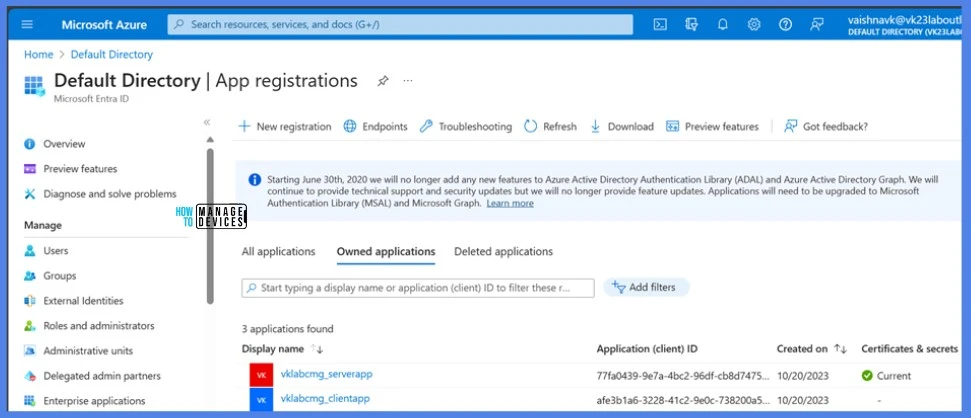Open the vaishnavk account menu
971x418 pixels.
pos(906,25)
